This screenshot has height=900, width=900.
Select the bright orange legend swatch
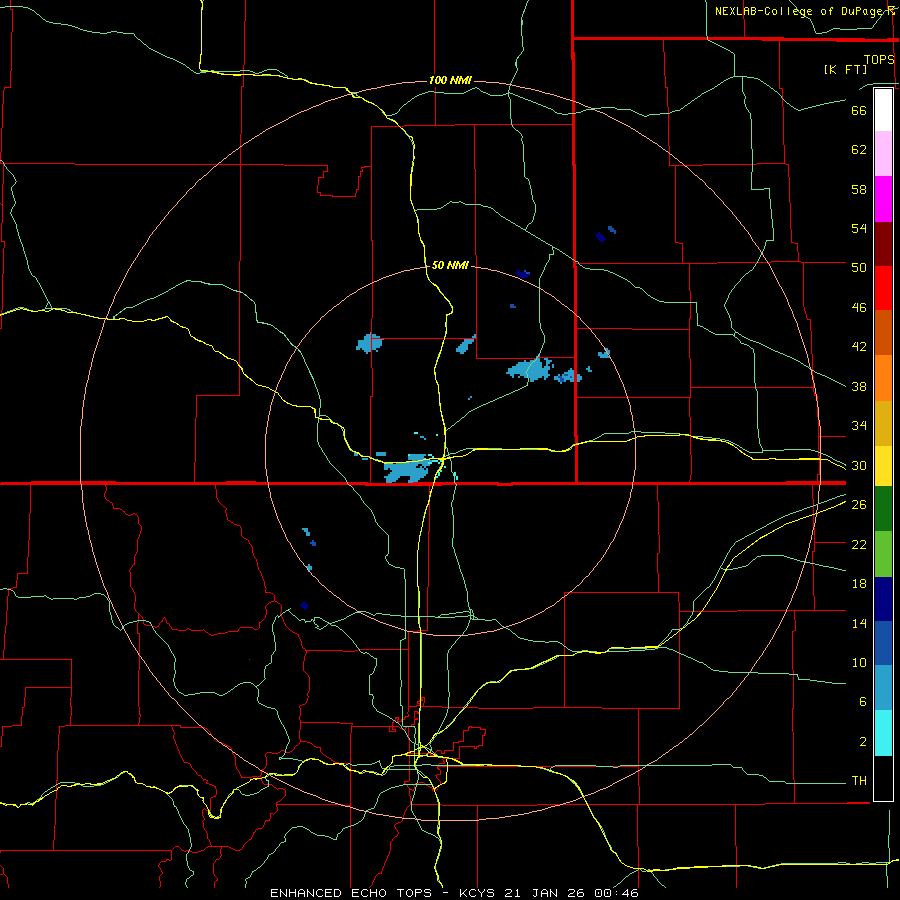[883, 378]
